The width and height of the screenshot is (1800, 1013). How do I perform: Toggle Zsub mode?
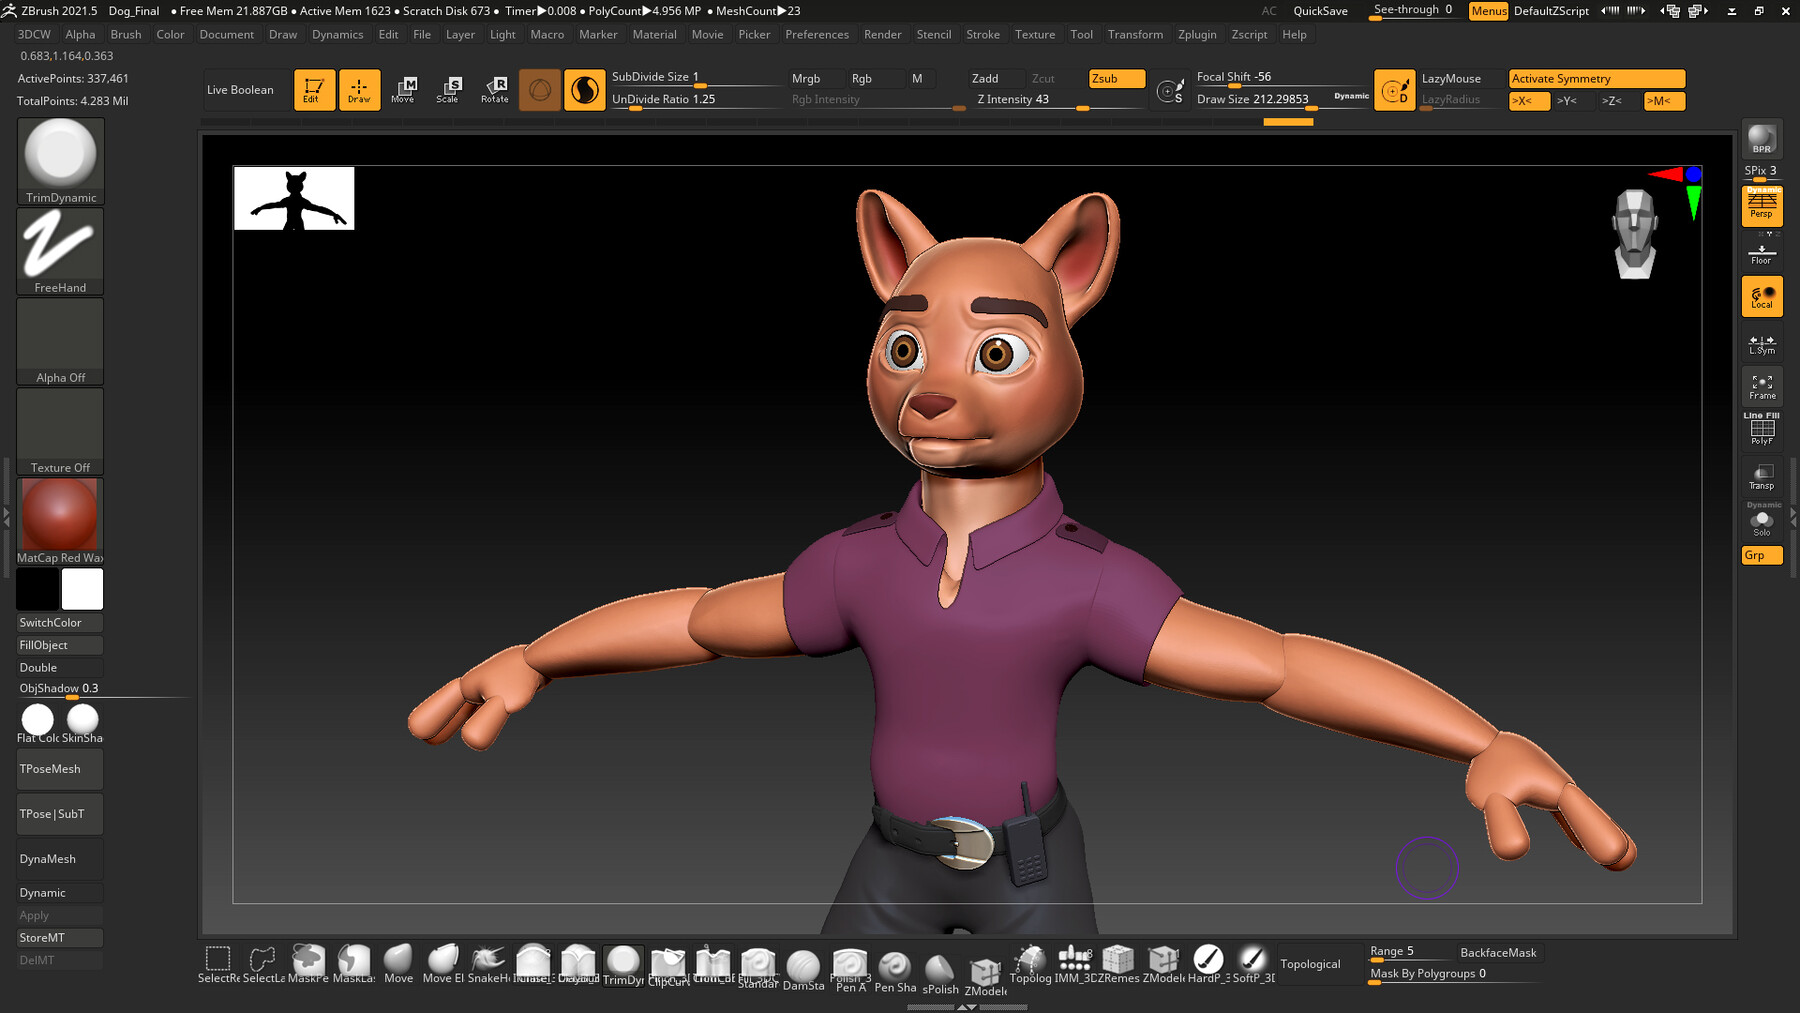point(1117,78)
